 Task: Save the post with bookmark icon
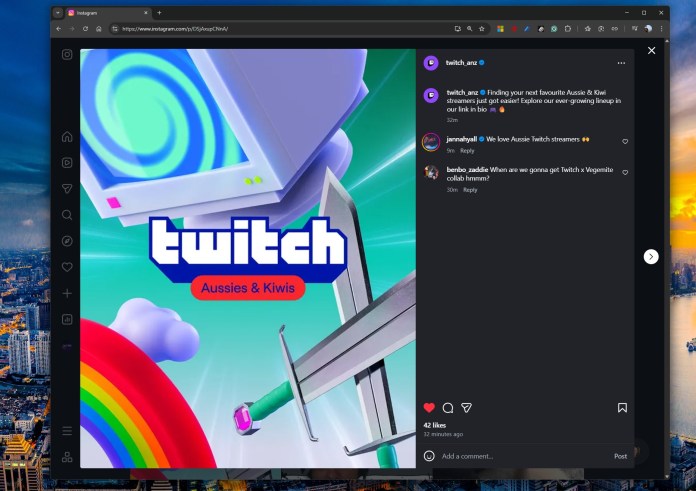pyautogui.click(x=622, y=408)
